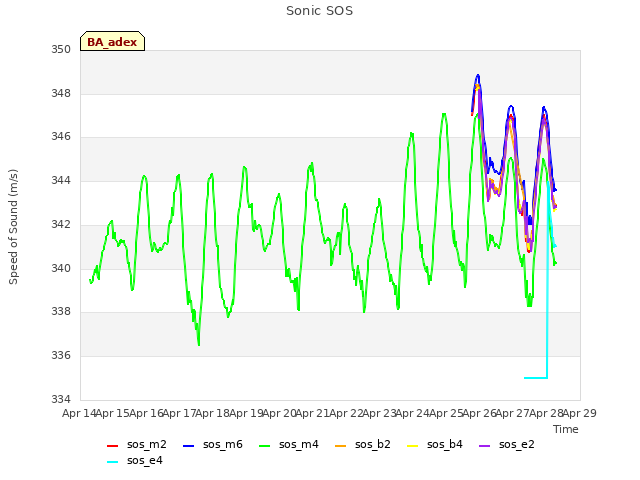Toggle the sos_b4 legend entry
The height and width of the screenshot is (480, 640).
point(435,444)
